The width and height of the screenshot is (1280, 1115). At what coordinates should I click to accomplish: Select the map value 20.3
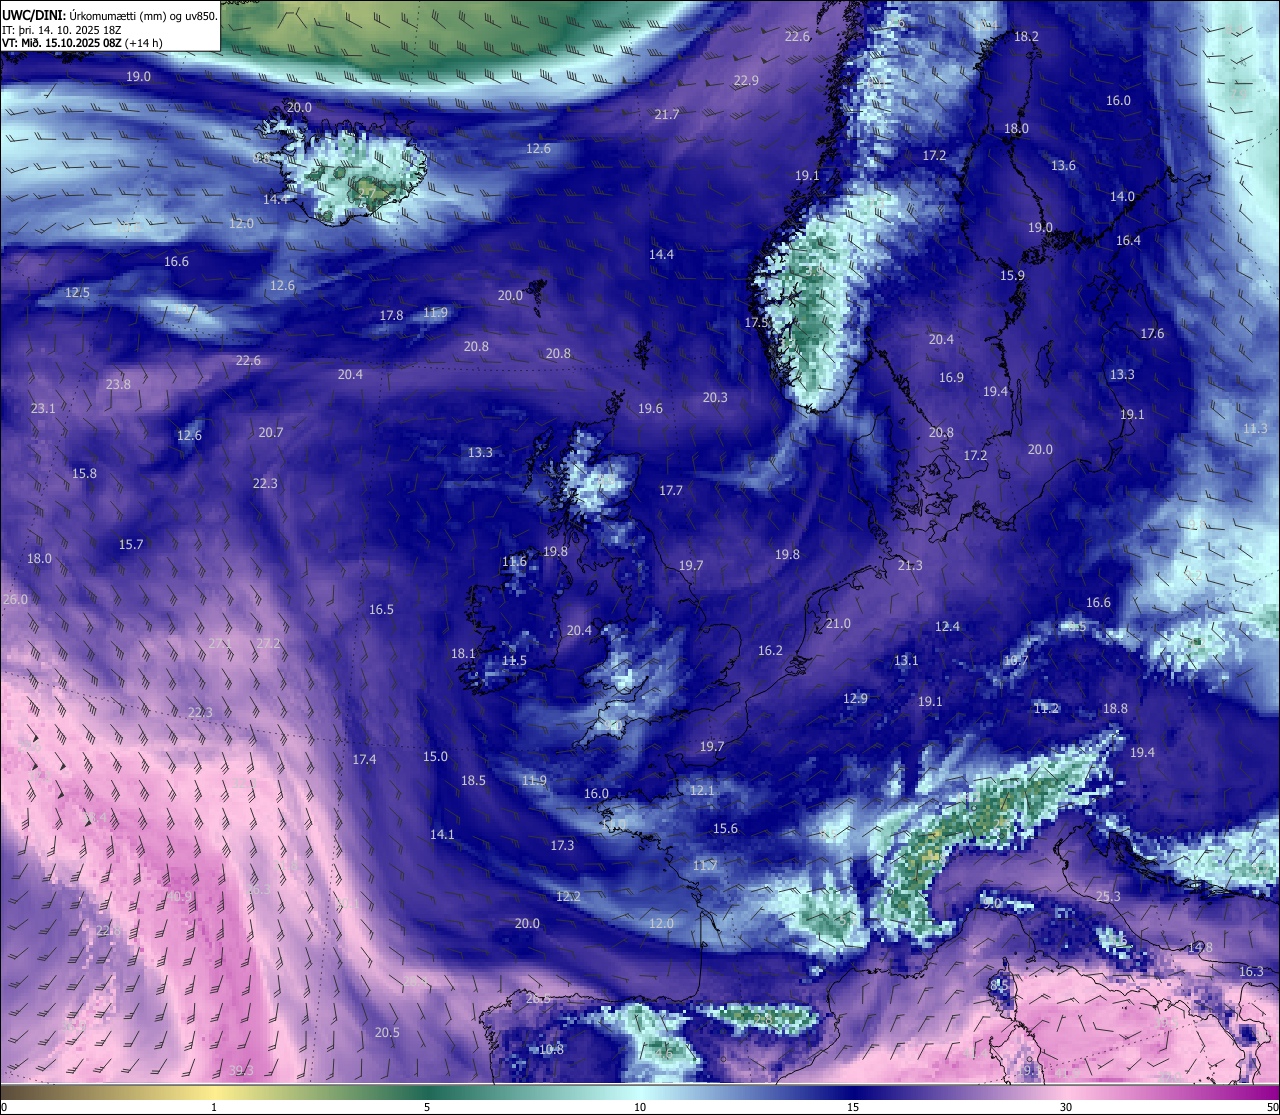coord(715,397)
